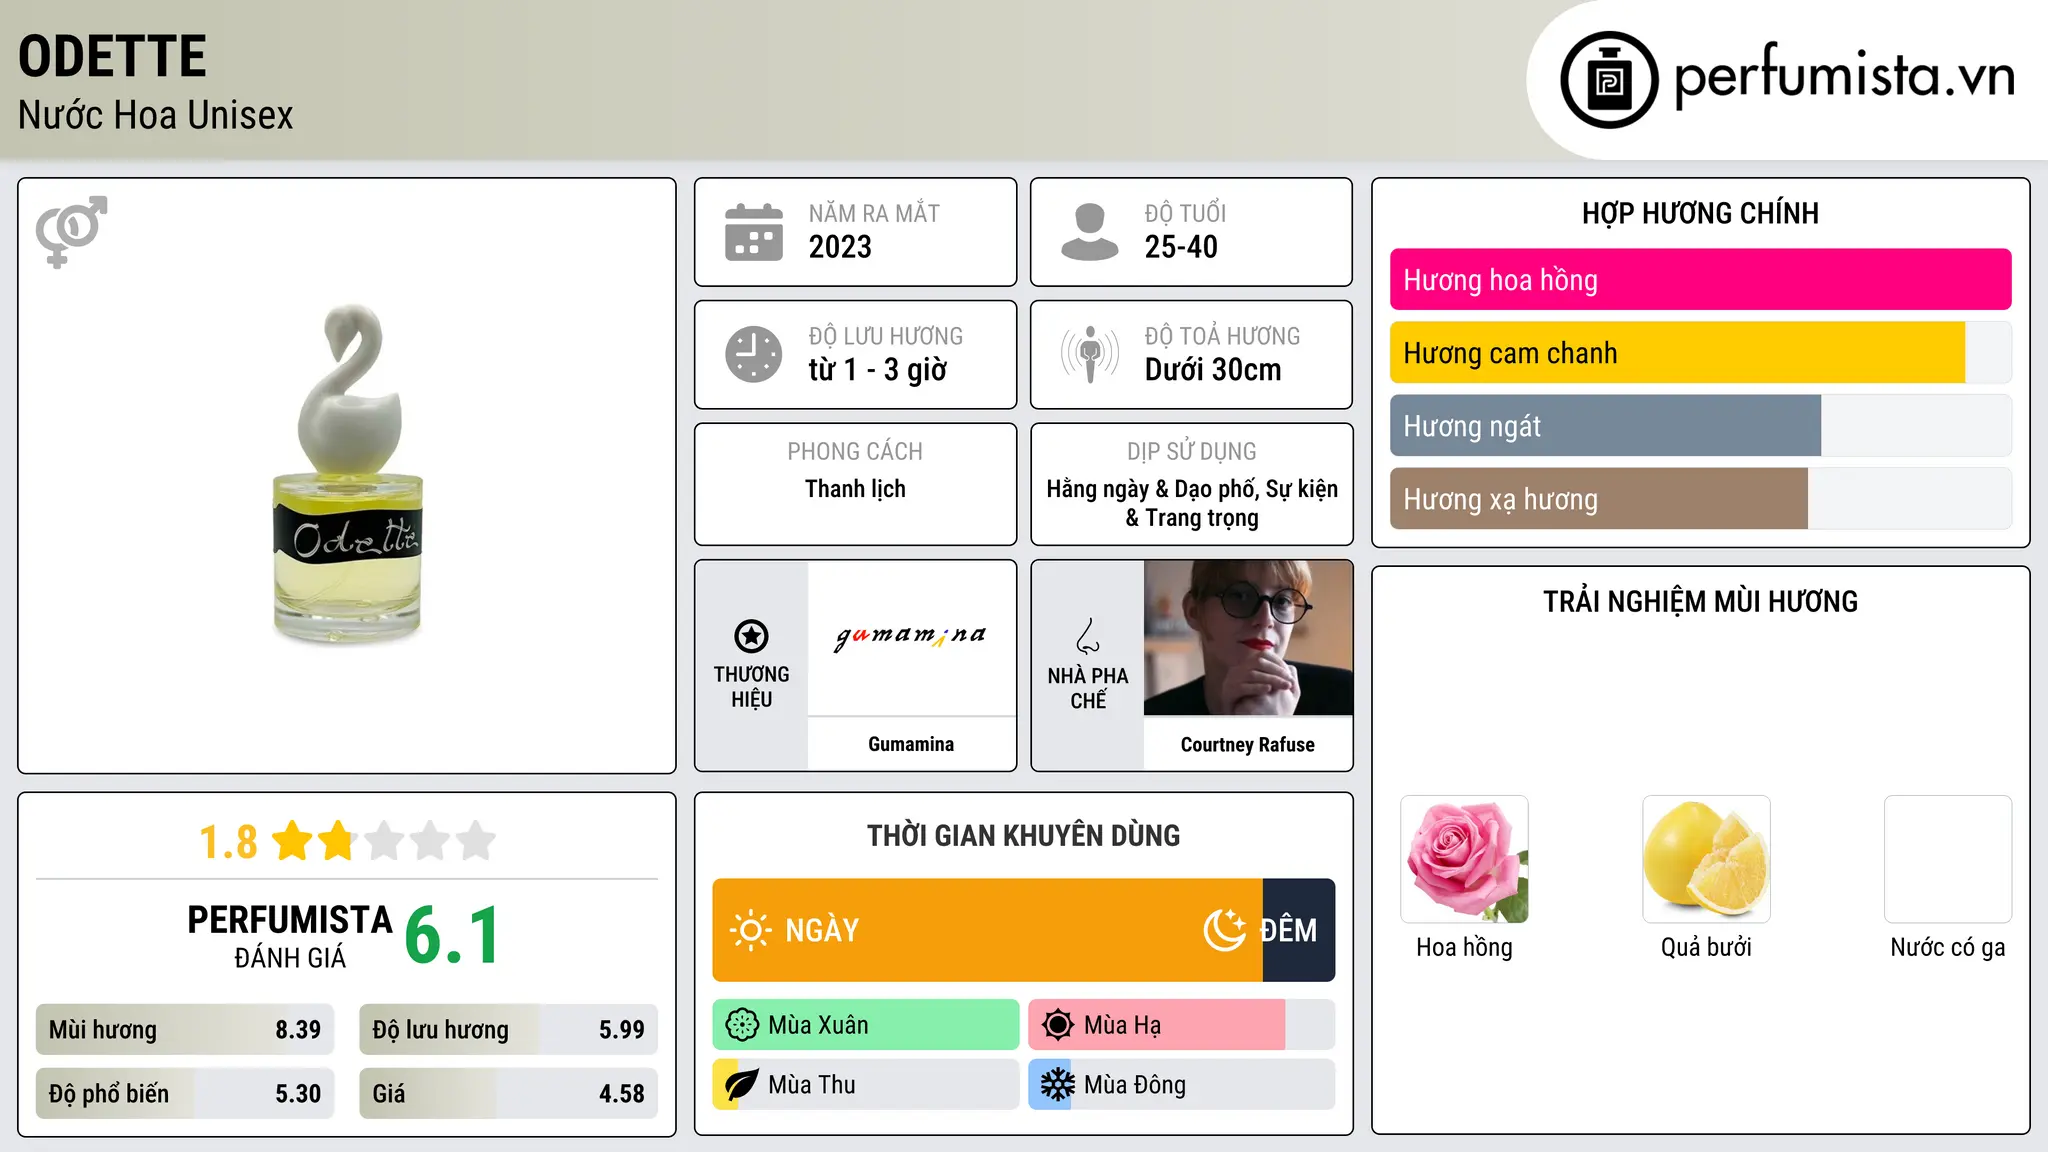This screenshot has width=2048, height=1152.
Task: Click the blank image above Nước cỏ ga
Action: point(1948,859)
